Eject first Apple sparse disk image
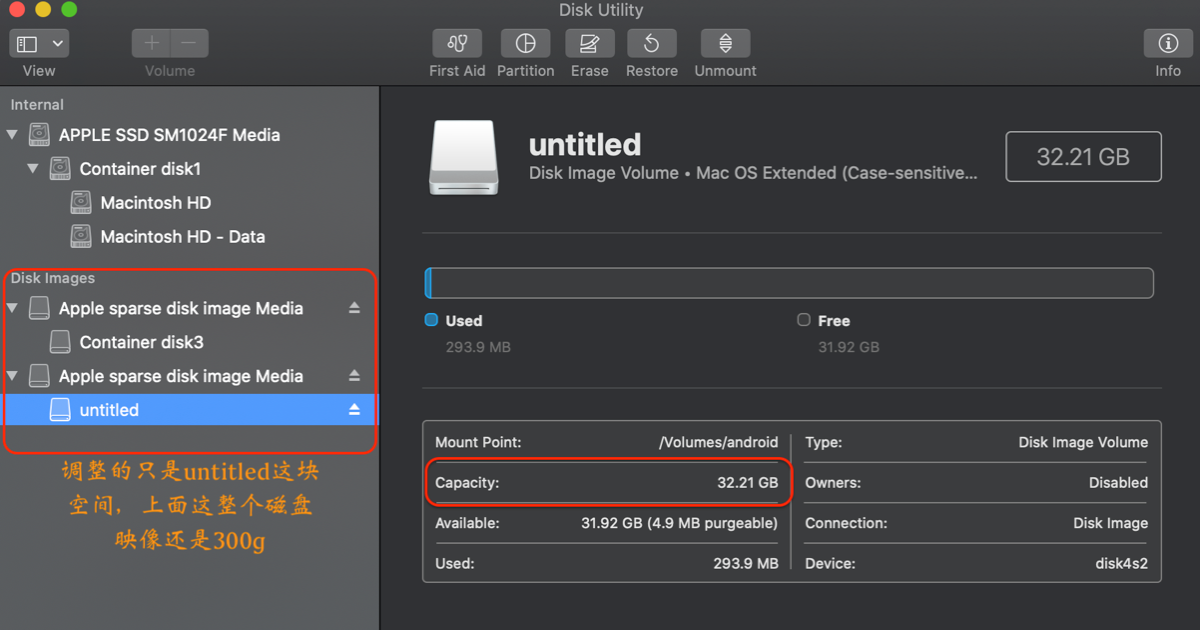Screen dimensions: 1200x630 pyautogui.click(x=354, y=308)
